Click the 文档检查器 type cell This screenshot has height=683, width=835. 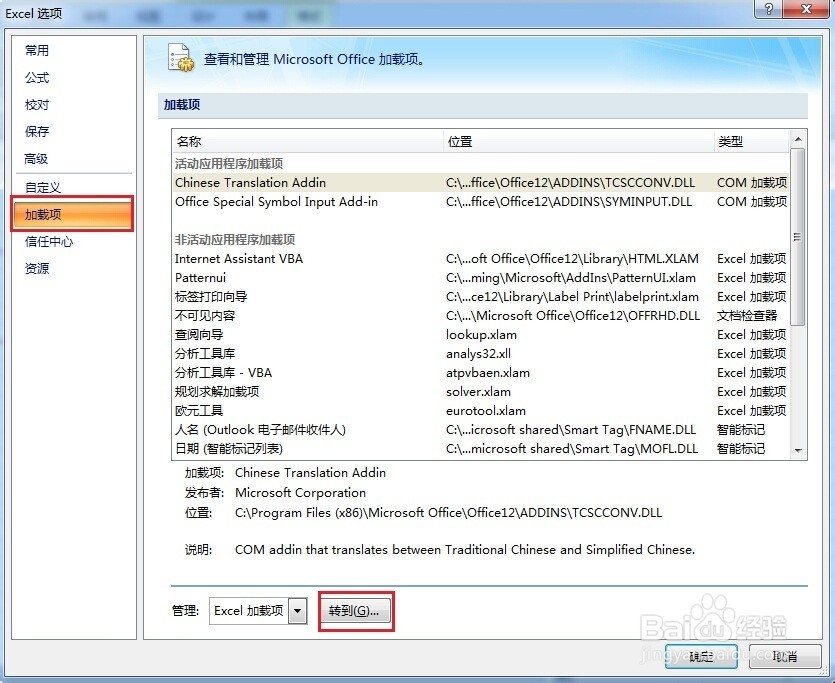click(747, 316)
